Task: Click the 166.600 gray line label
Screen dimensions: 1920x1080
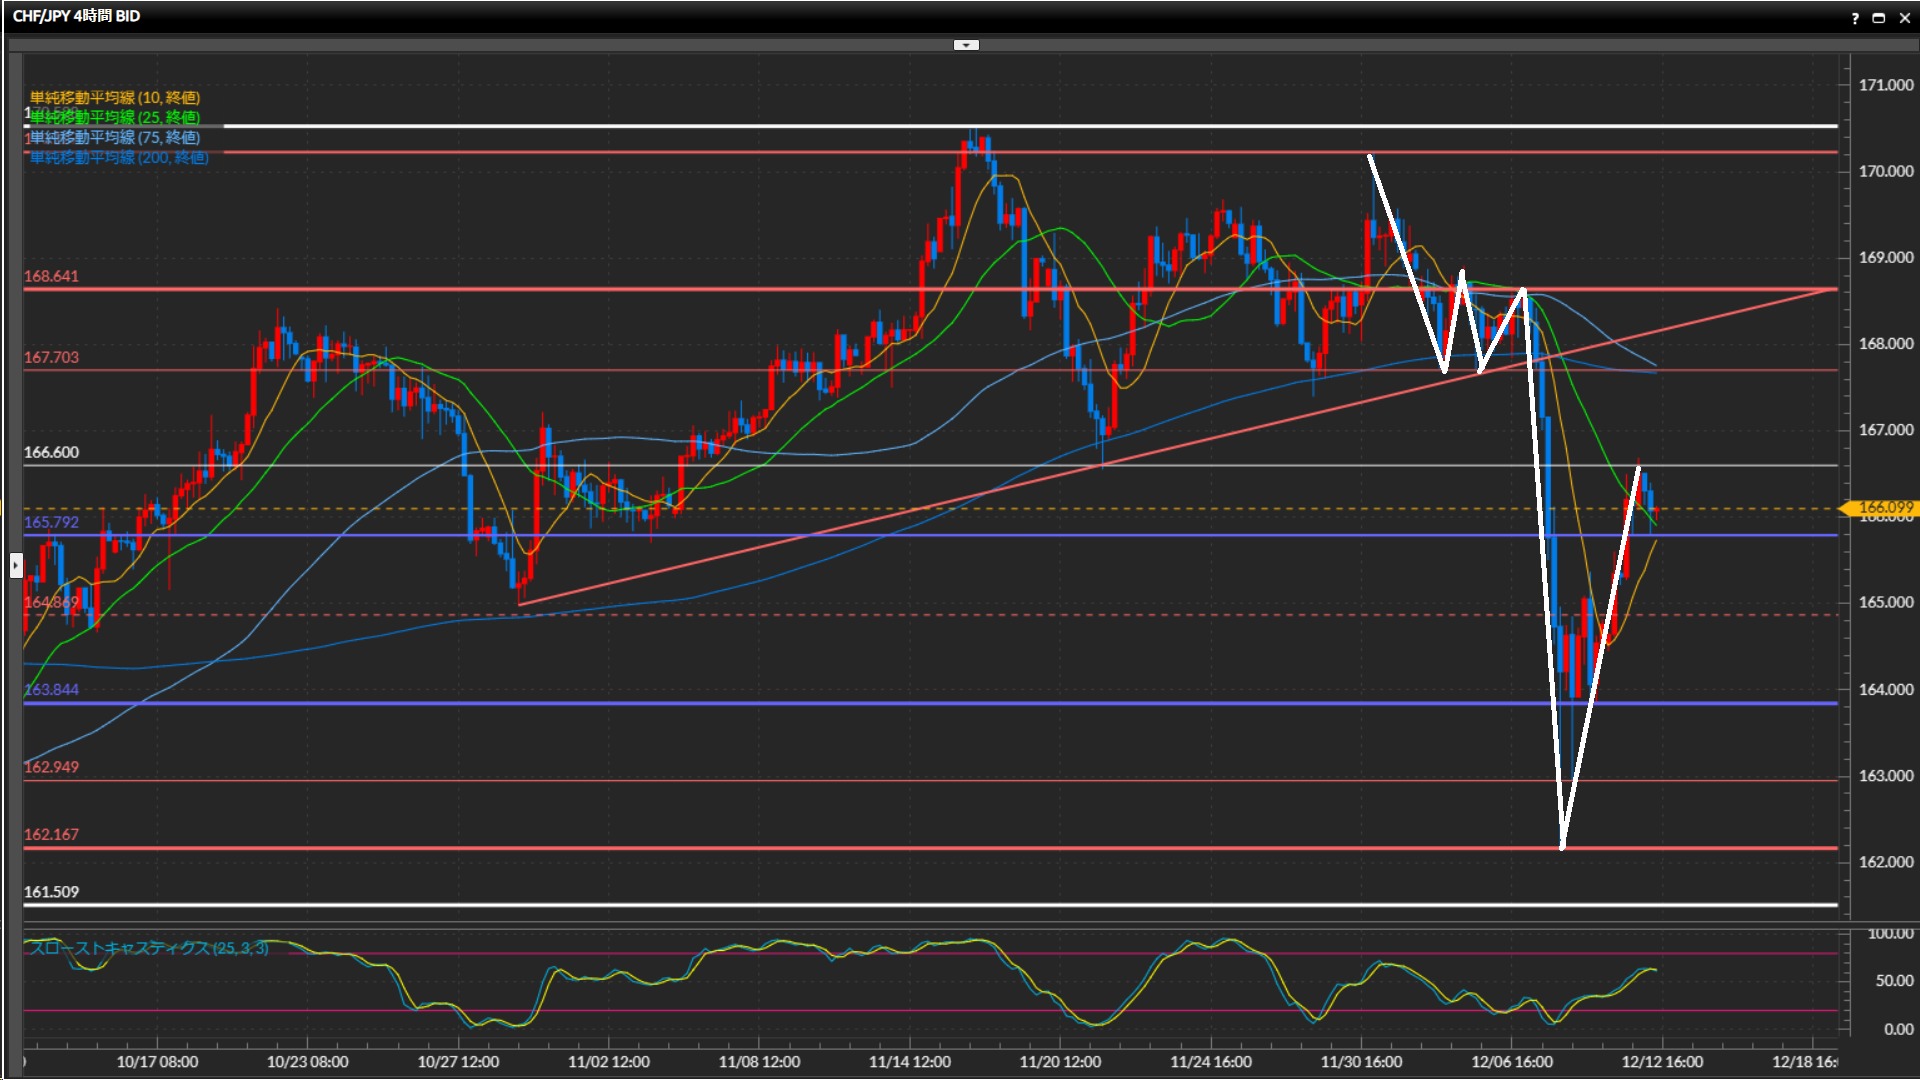Action: tap(51, 452)
